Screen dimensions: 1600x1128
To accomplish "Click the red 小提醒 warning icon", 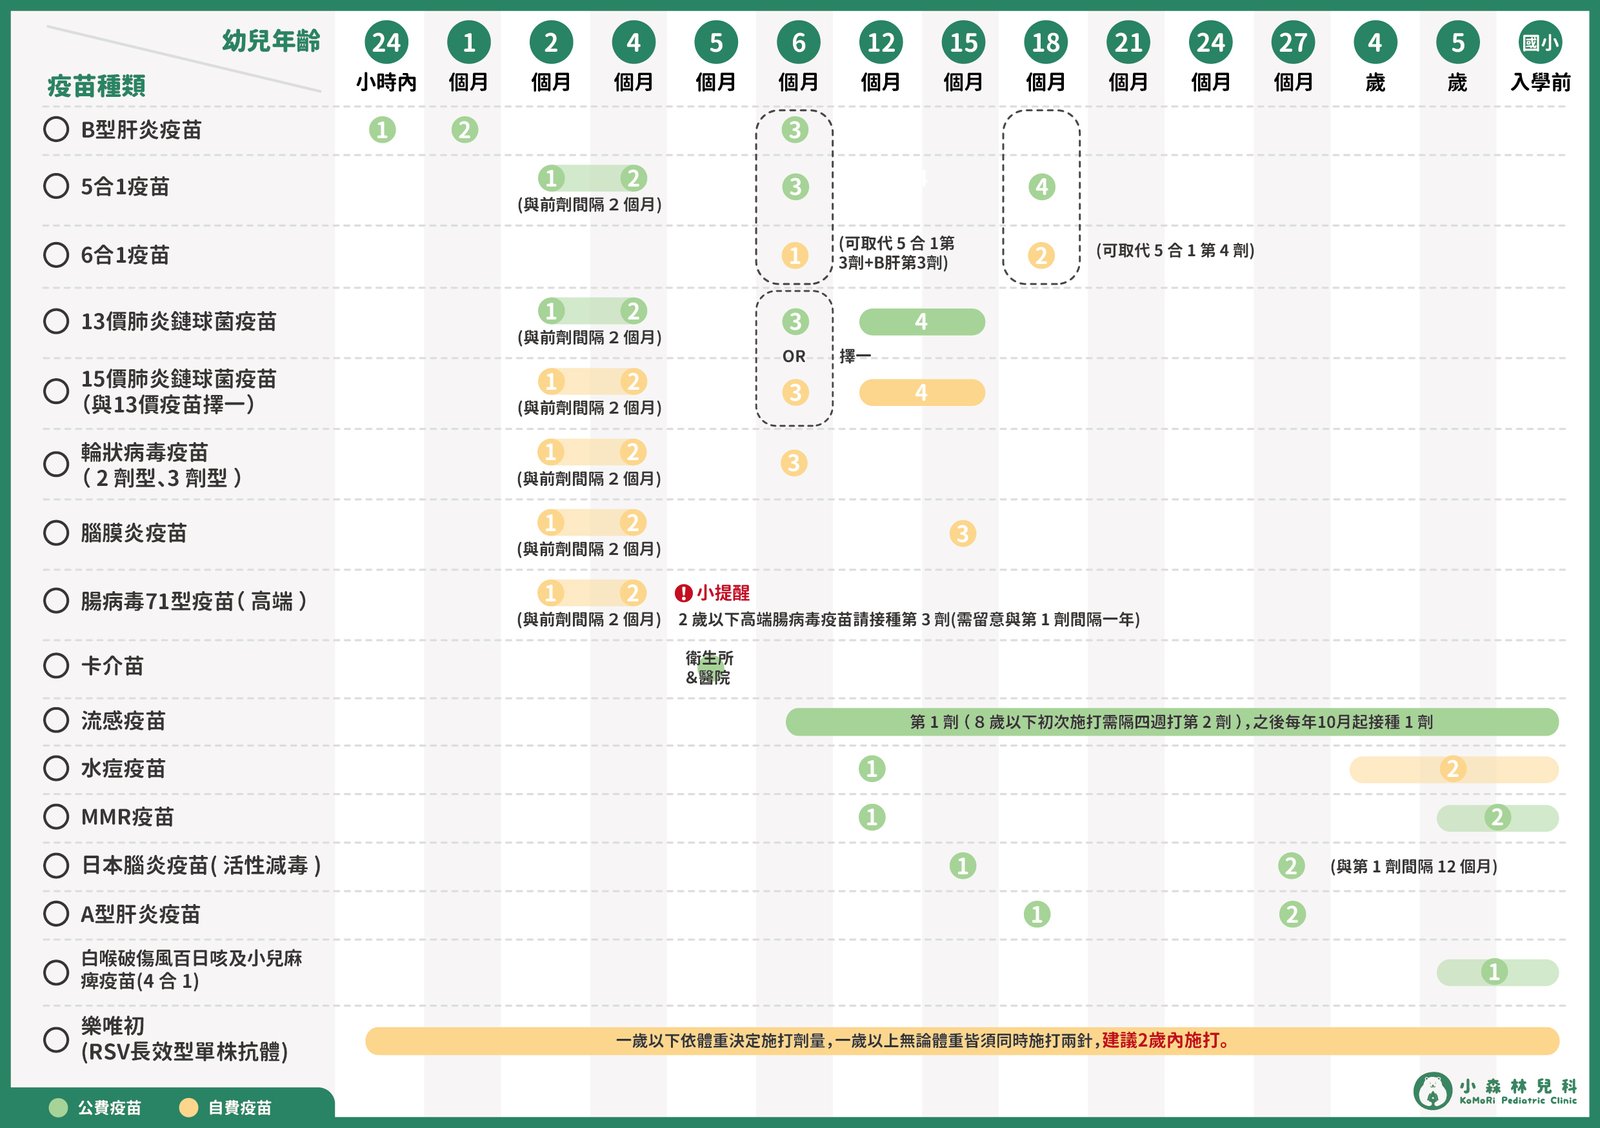I will 684,592.
